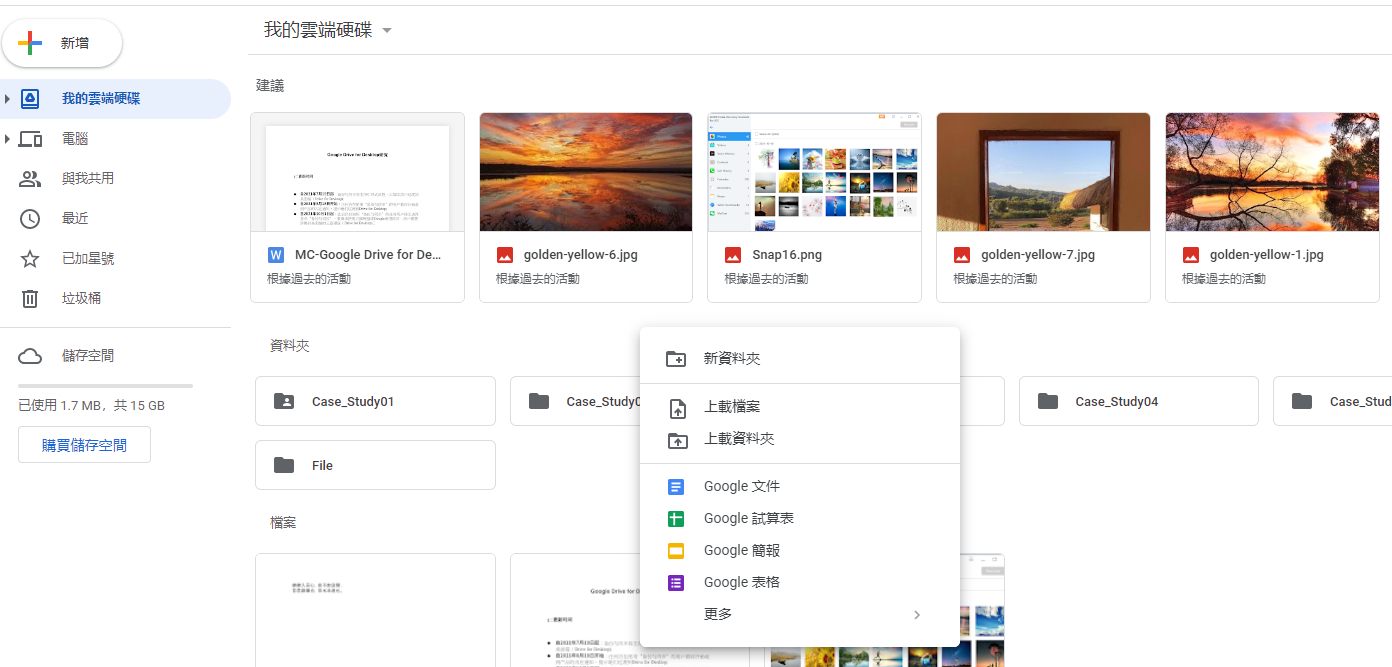This screenshot has width=1392, height=667.
Task: Open the Case_Study04 folder
Action: (x=1138, y=401)
